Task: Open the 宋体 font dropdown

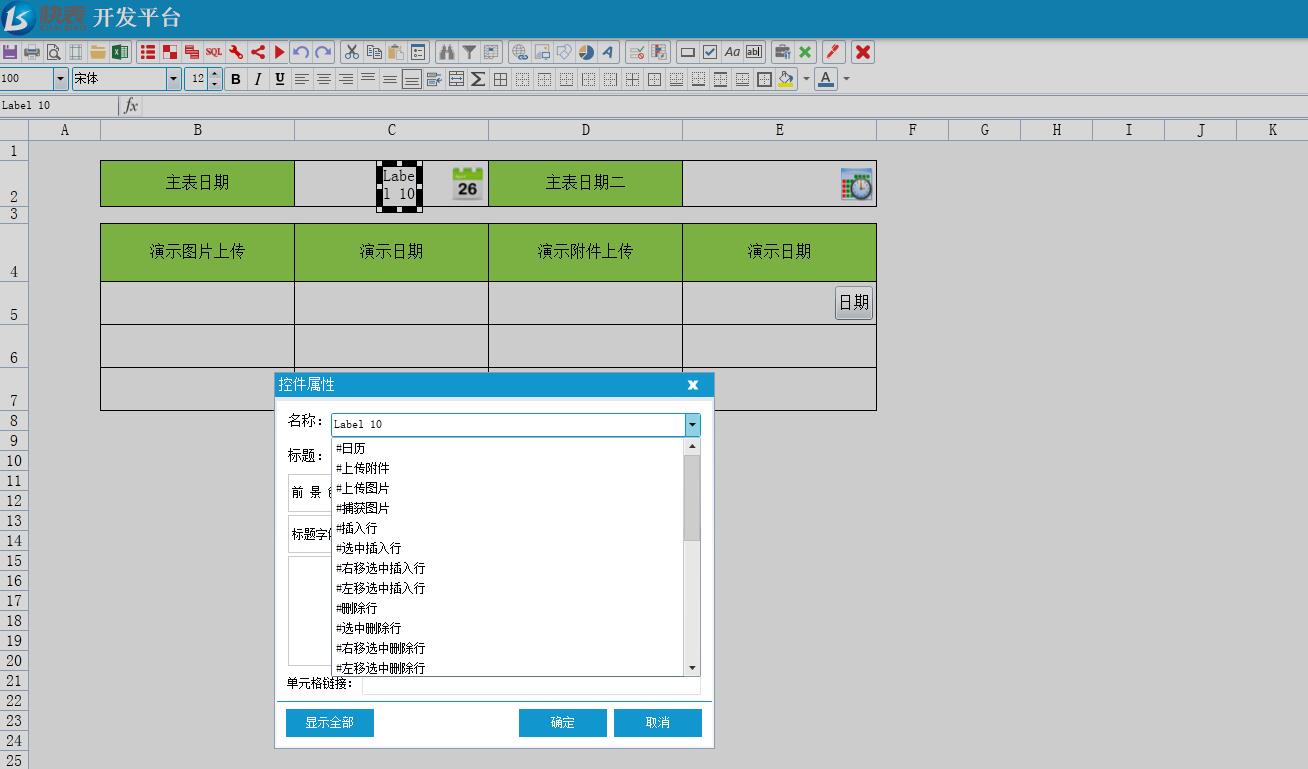Action: tap(173, 79)
